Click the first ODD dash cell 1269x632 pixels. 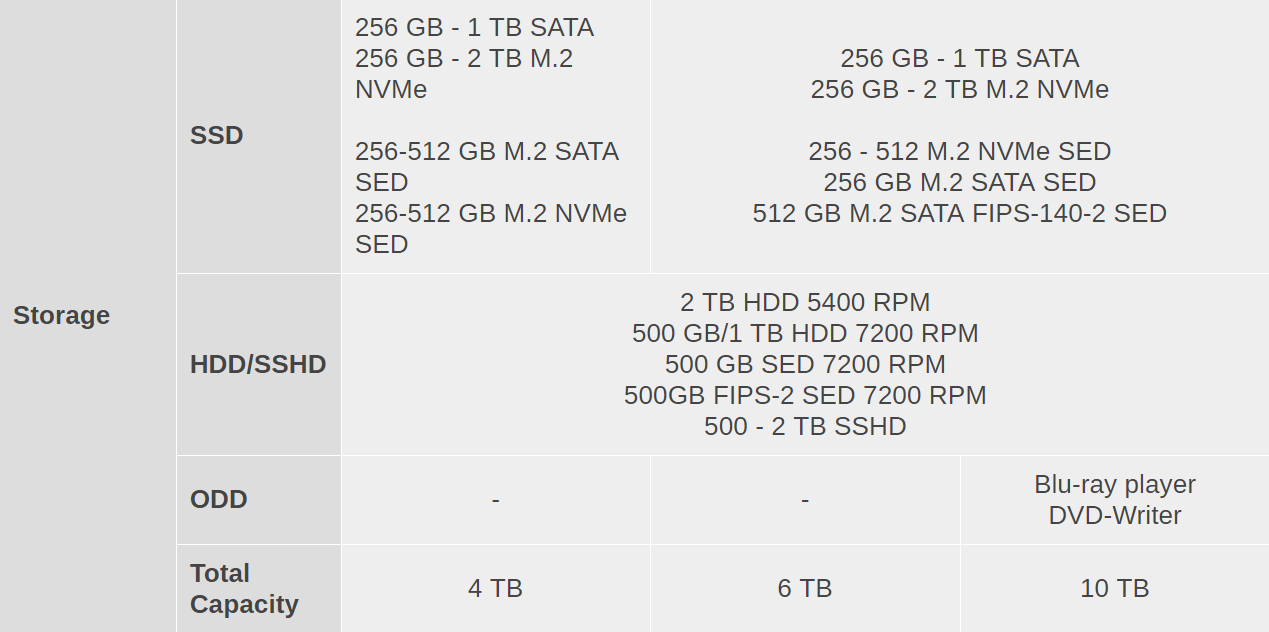coord(495,500)
